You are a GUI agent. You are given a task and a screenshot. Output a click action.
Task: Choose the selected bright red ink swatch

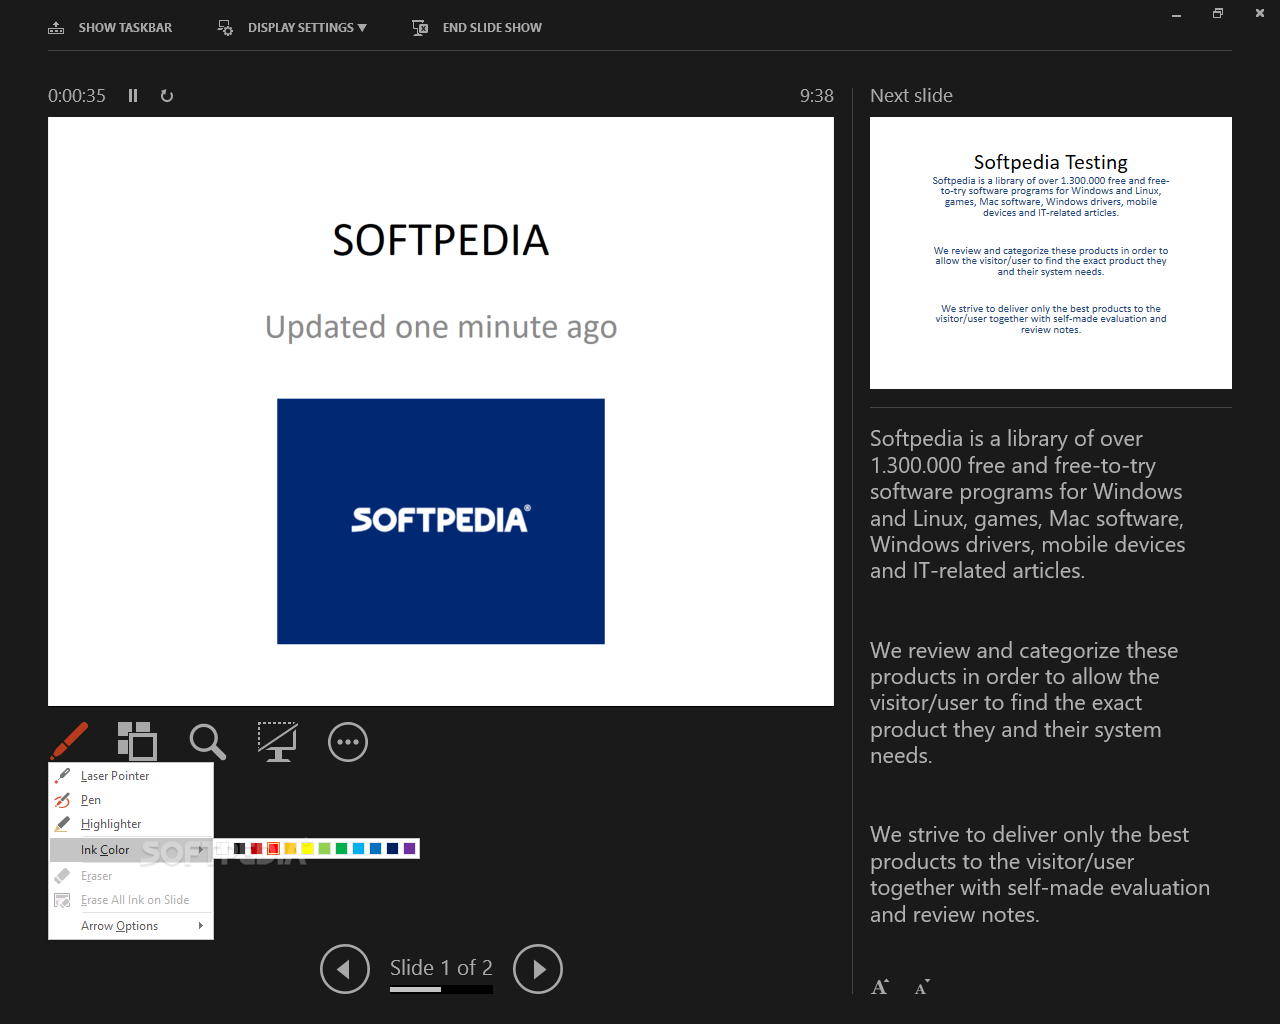(273, 848)
